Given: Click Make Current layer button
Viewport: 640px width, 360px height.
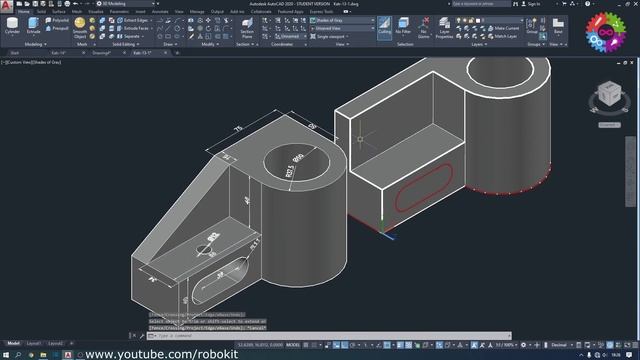Looking at the screenshot, I should pyautogui.click(x=503, y=28).
